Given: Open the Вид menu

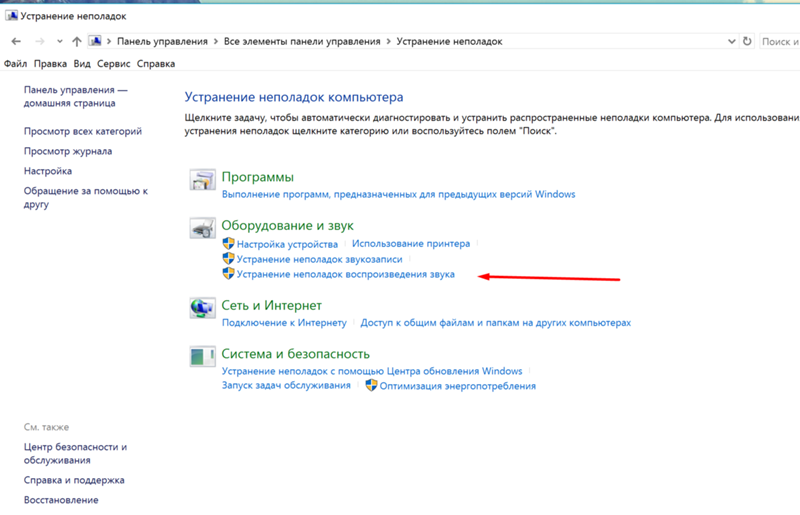Looking at the screenshot, I should [x=82, y=64].
